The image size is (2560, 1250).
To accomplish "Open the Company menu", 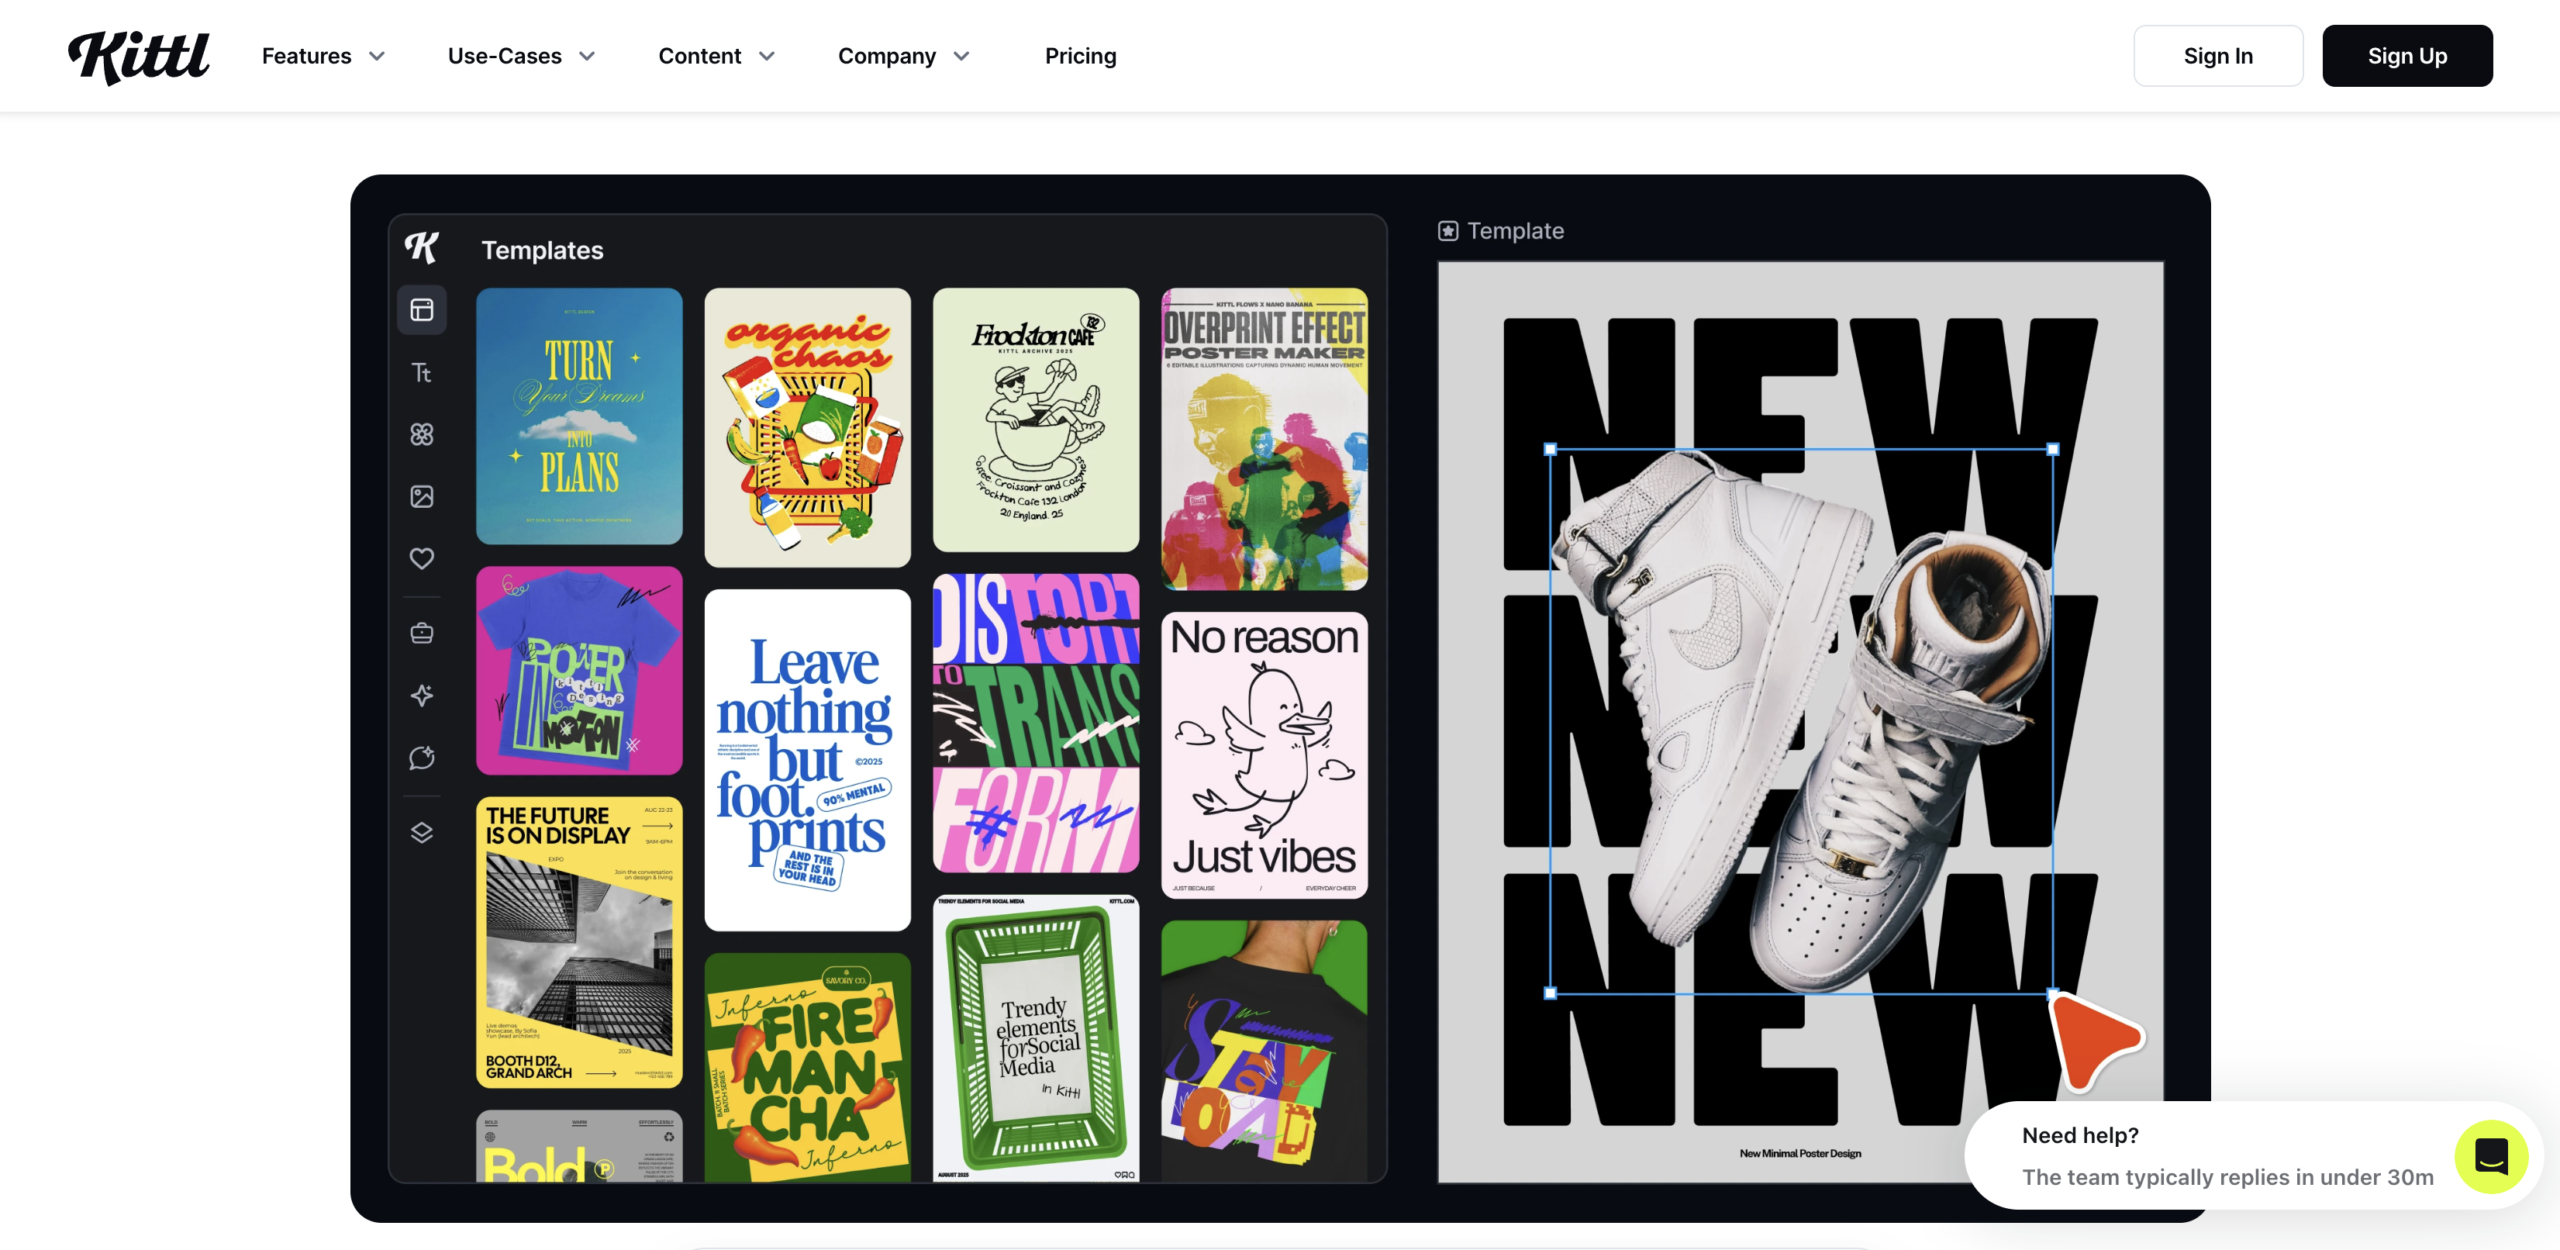I will 903,56.
